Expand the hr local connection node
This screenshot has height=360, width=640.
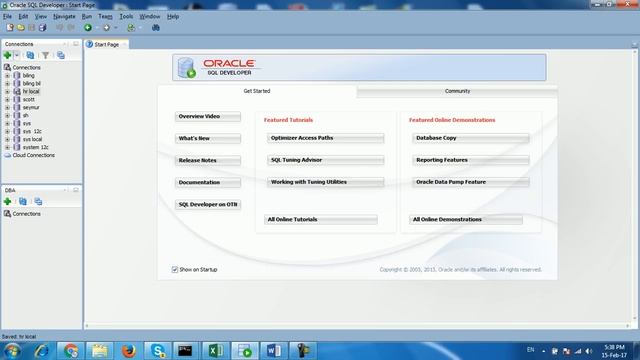point(7,91)
